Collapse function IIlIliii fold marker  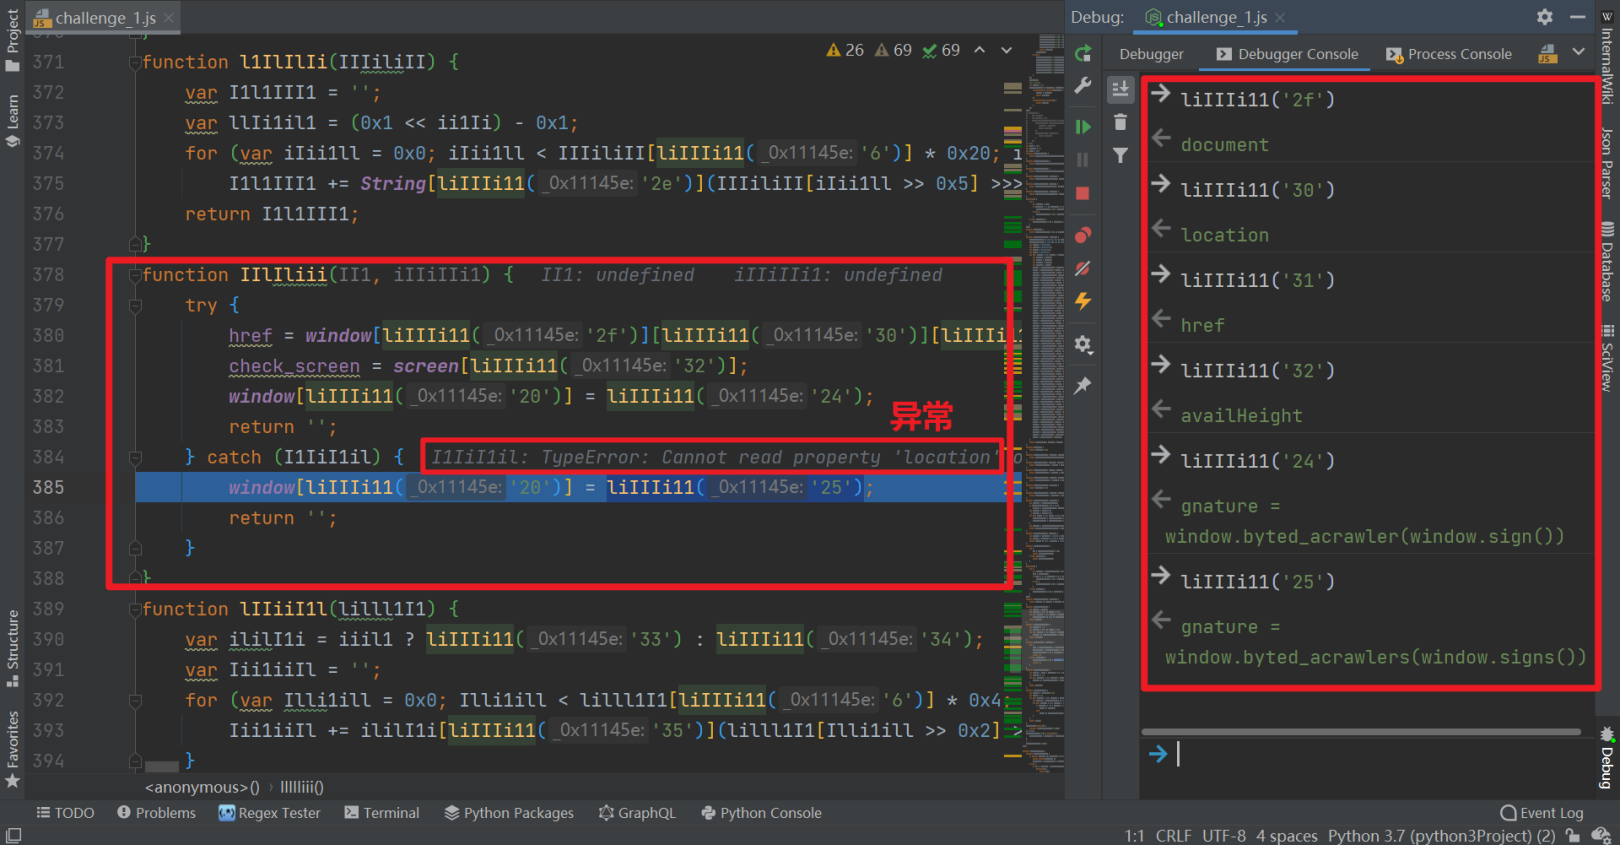pyautogui.click(x=135, y=275)
